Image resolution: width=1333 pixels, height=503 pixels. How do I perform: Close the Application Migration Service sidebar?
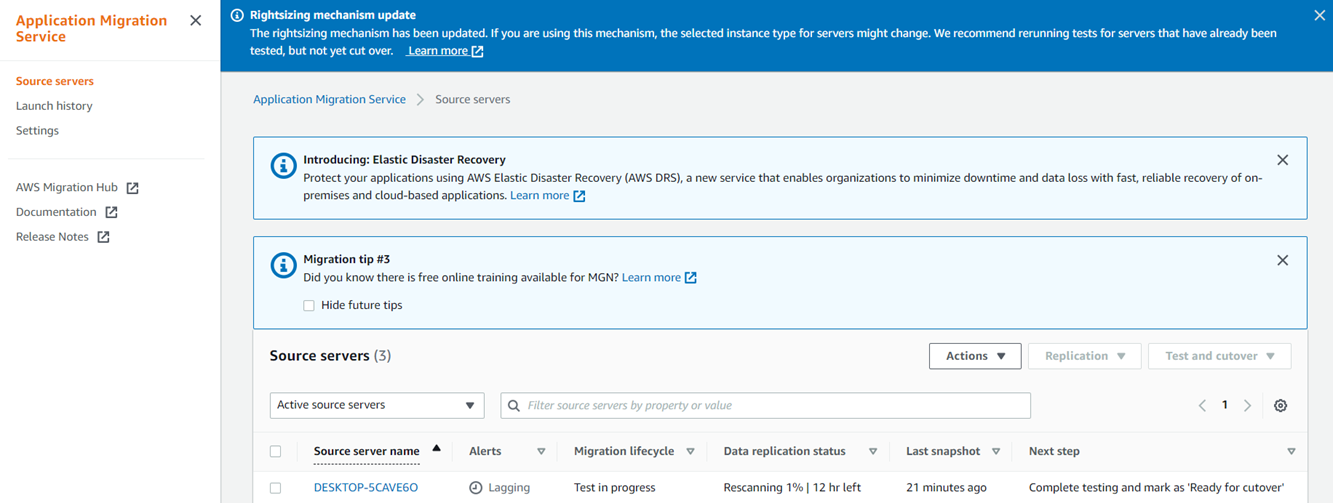click(x=195, y=21)
